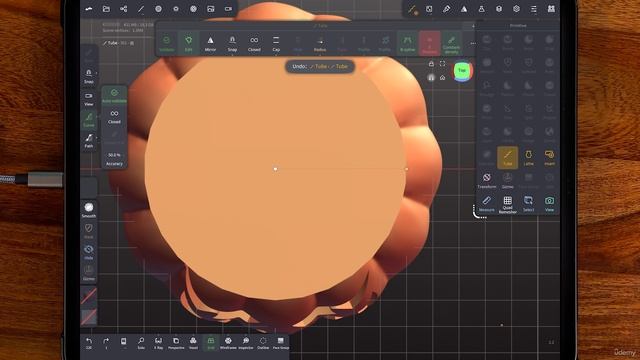This screenshot has height=360, width=640.
Task: Open the Scene share icon menu
Action: click(123, 9)
